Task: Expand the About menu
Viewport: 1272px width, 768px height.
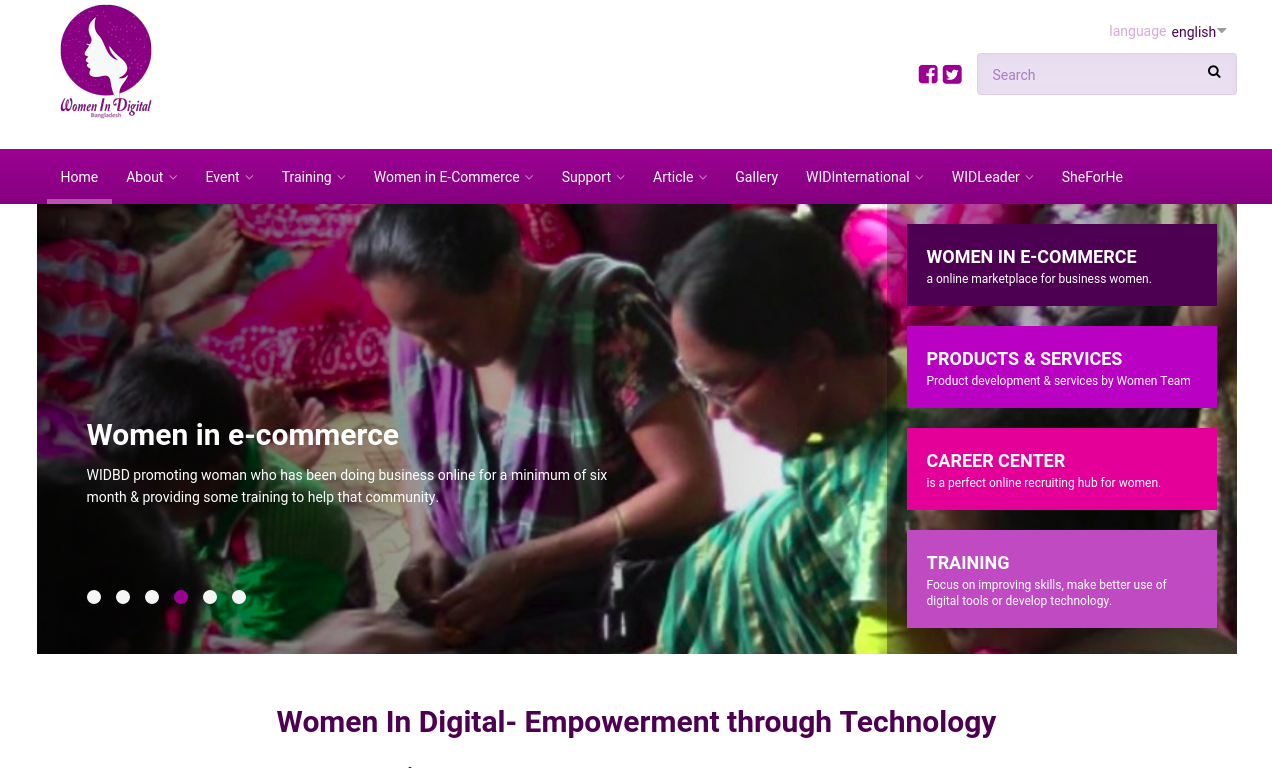Action: [x=151, y=177]
